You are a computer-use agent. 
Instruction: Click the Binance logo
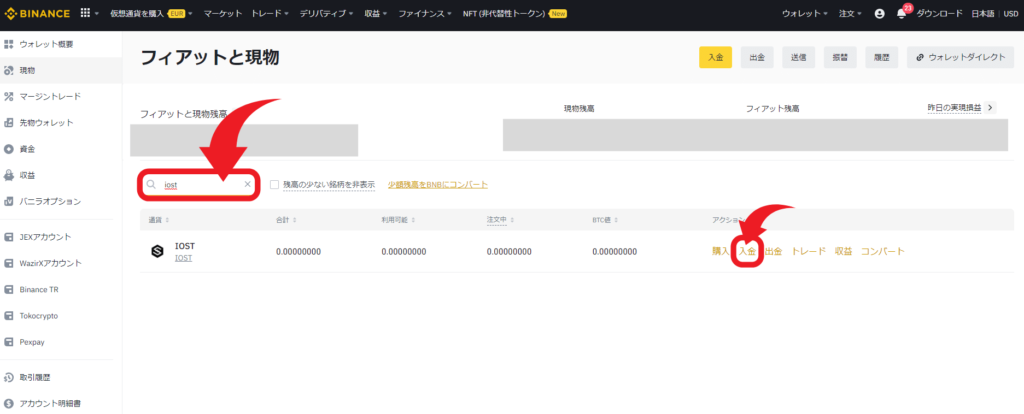pos(37,13)
